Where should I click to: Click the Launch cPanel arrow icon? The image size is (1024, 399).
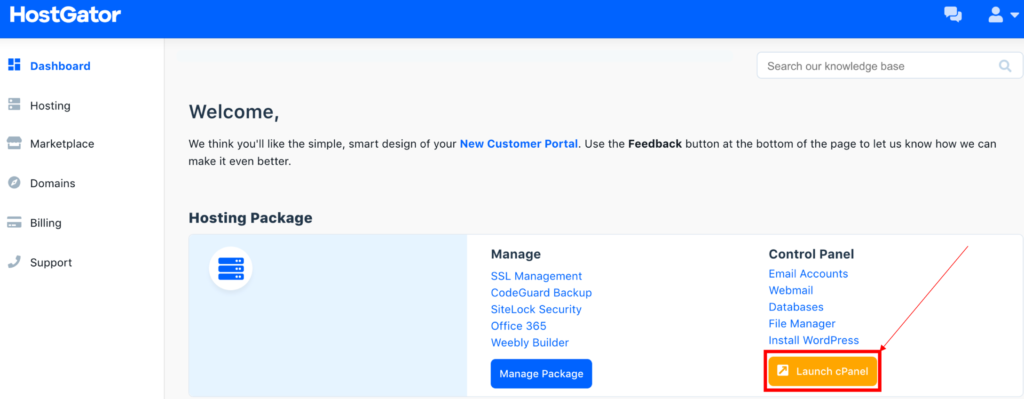coord(782,371)
